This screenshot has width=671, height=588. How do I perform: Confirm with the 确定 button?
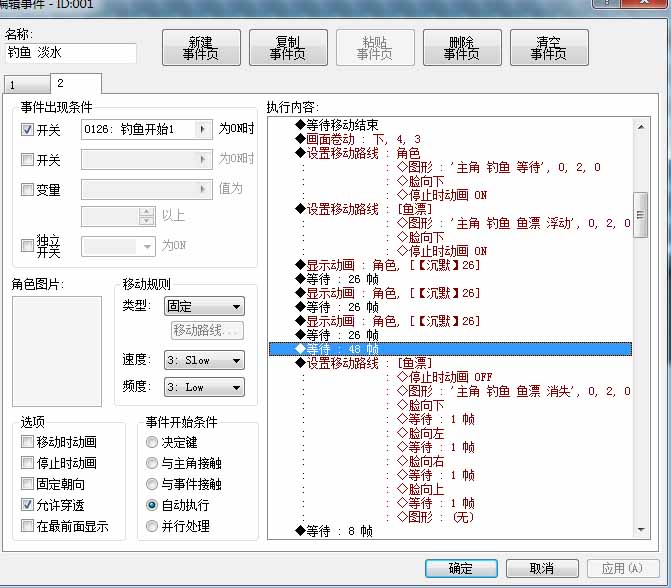click(461, 568)
